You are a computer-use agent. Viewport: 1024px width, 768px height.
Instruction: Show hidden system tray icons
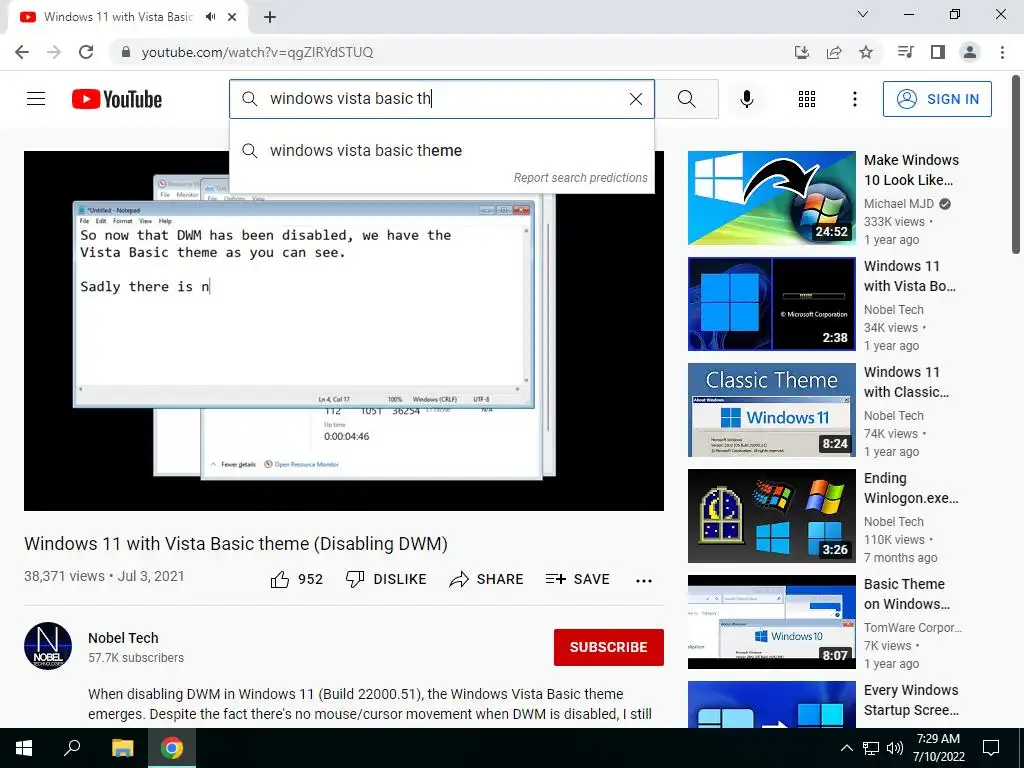coord(846,748)
